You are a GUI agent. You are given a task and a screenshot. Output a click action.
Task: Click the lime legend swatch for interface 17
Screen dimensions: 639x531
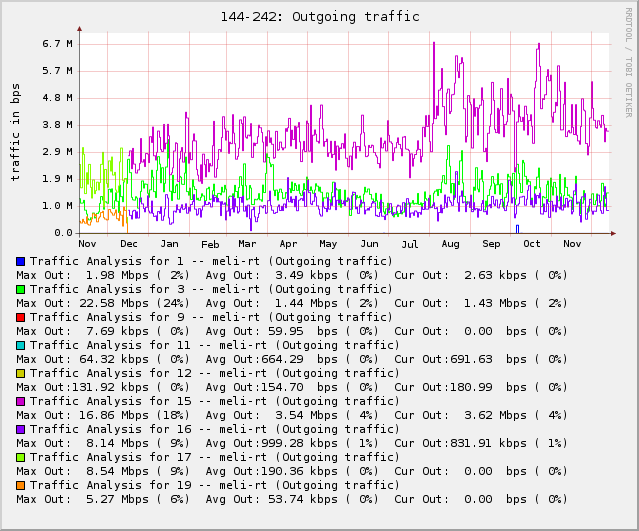tap(20, 457)
